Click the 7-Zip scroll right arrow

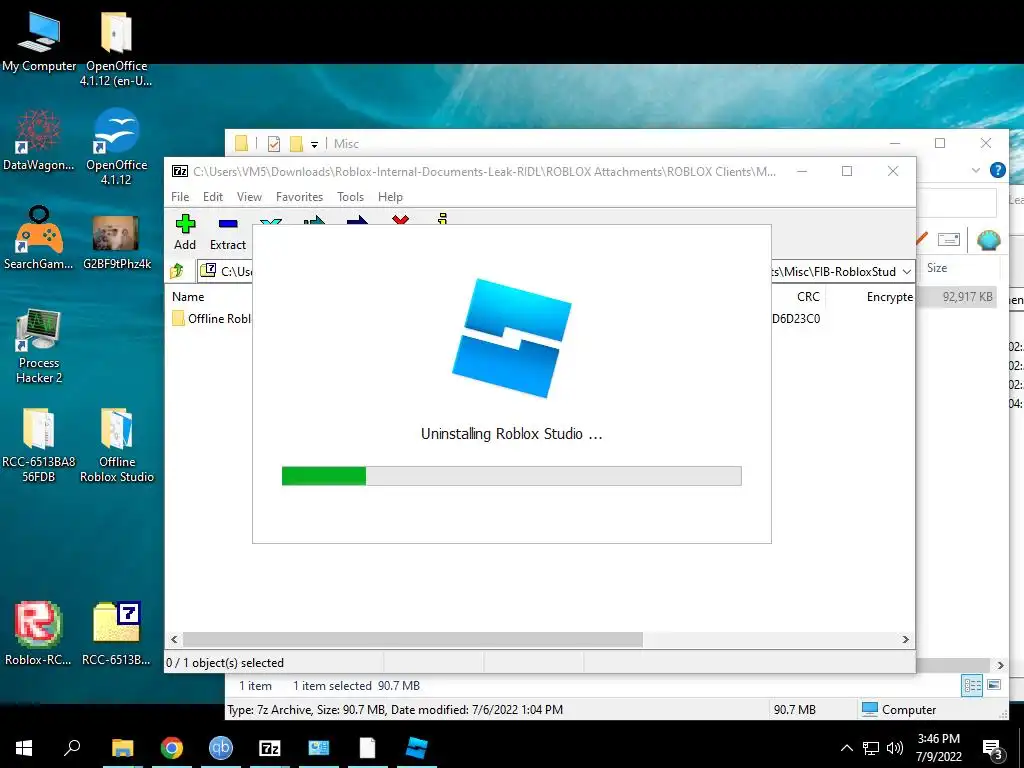905,639
